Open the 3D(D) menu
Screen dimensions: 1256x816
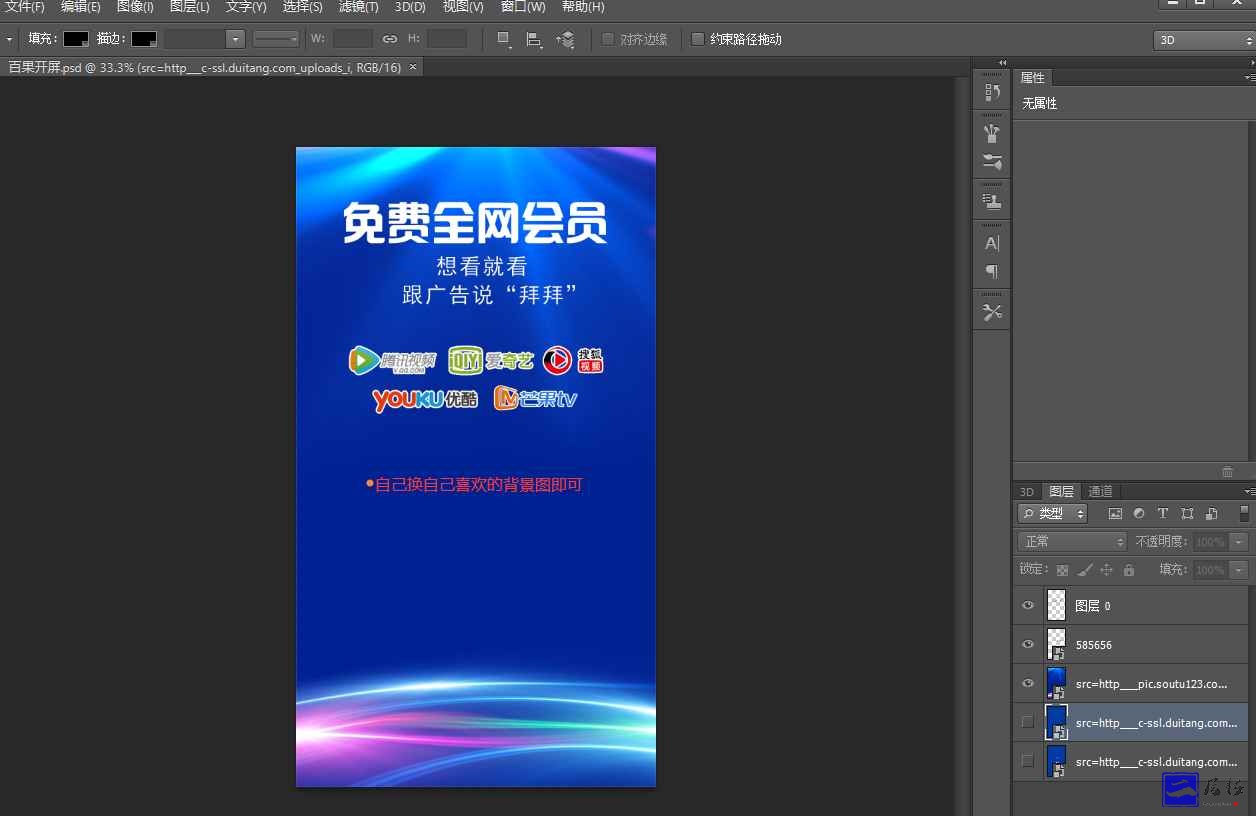pos(410,7)
